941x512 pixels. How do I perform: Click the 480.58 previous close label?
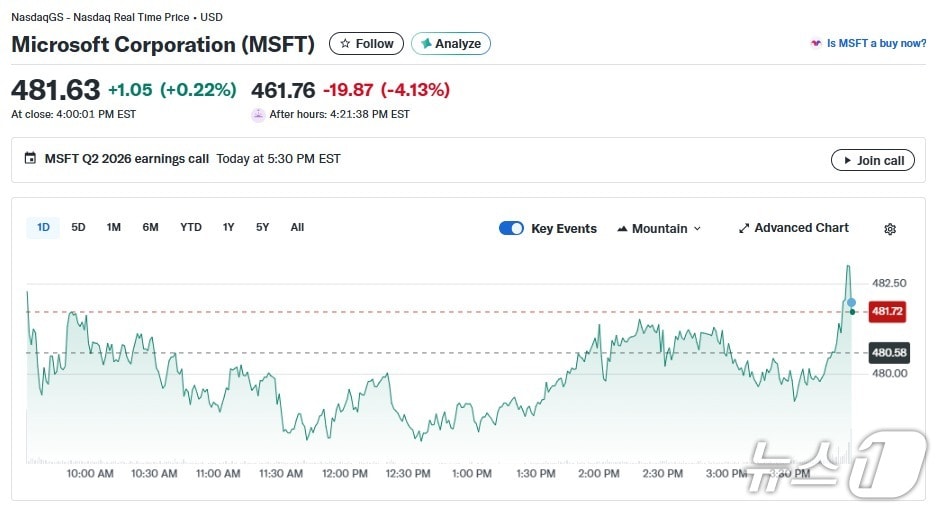[888, 352]
